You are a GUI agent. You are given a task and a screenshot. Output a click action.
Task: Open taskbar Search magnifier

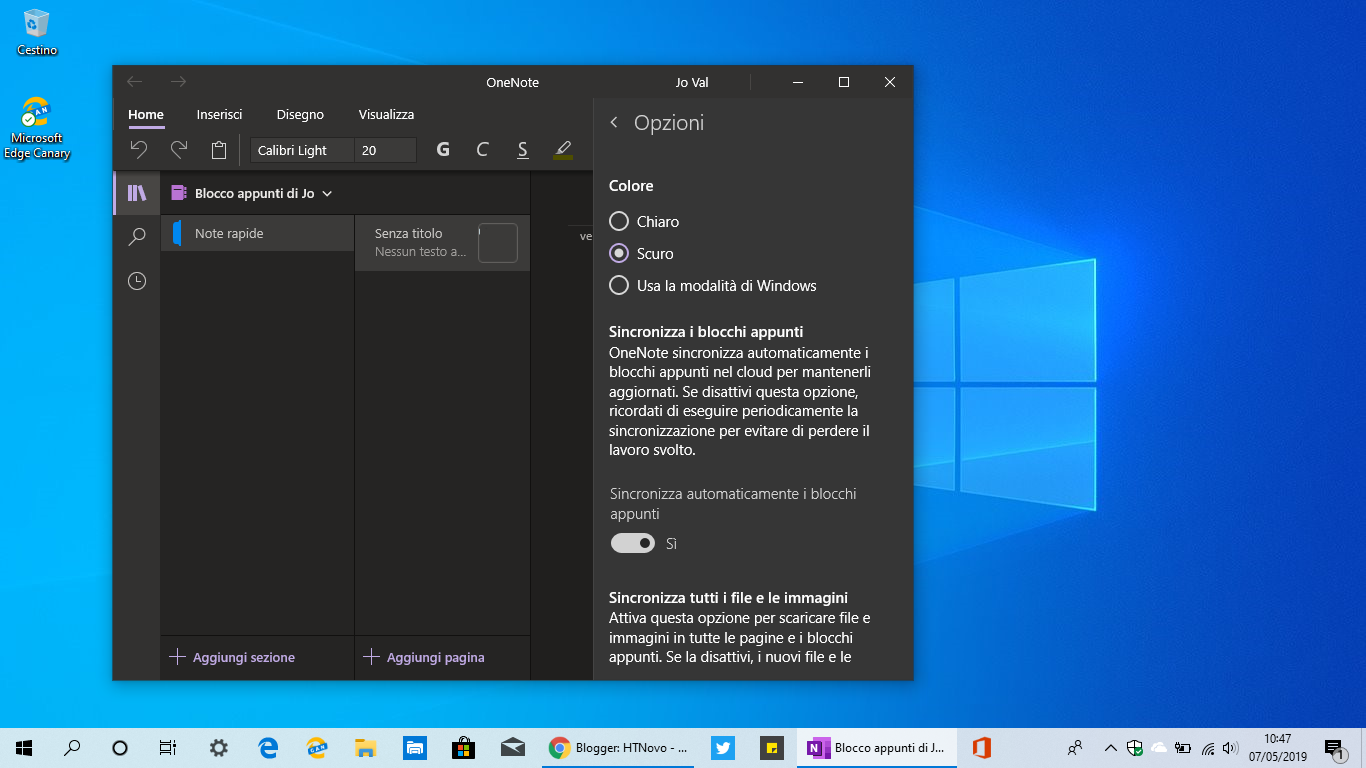pos(72,748)
